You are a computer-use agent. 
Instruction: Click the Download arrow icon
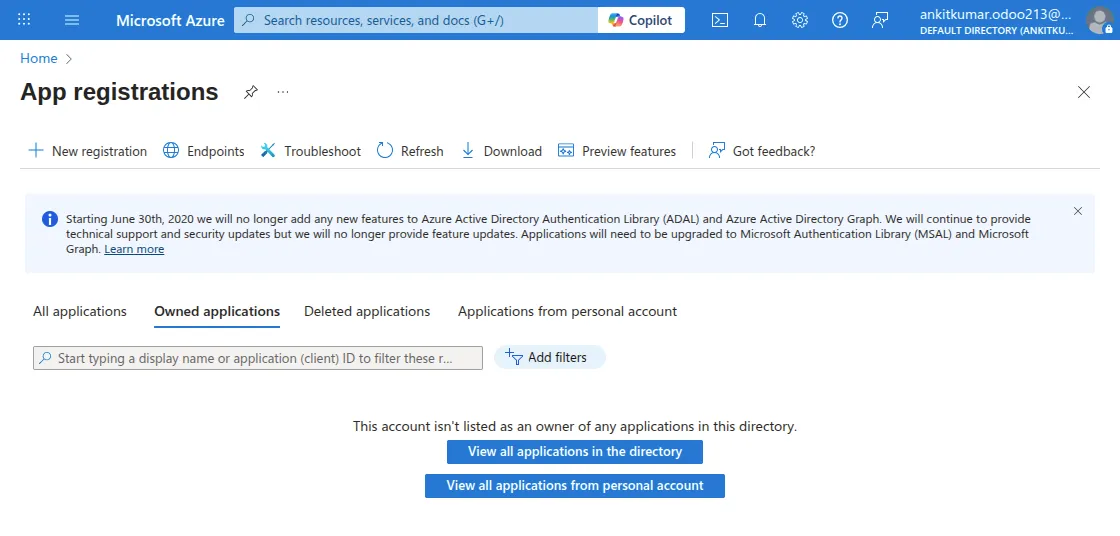468,151
